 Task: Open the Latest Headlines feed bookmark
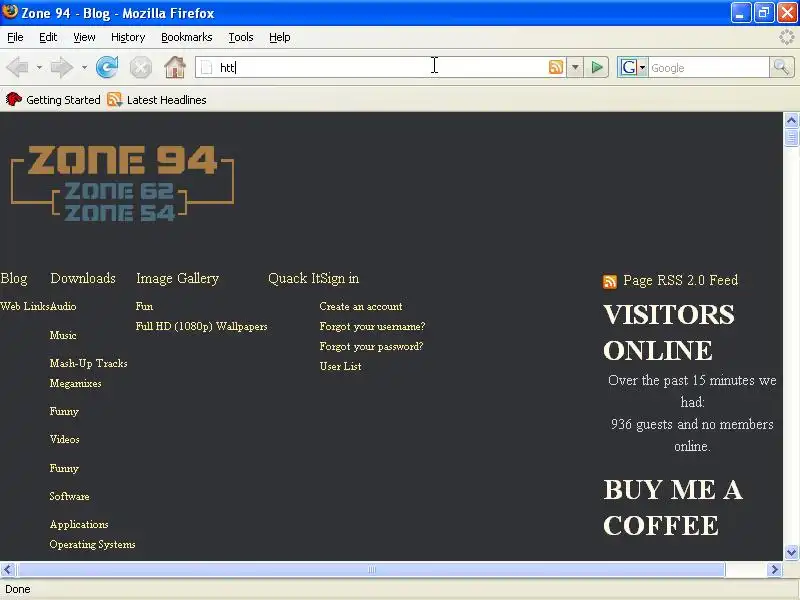click(157, 100)
